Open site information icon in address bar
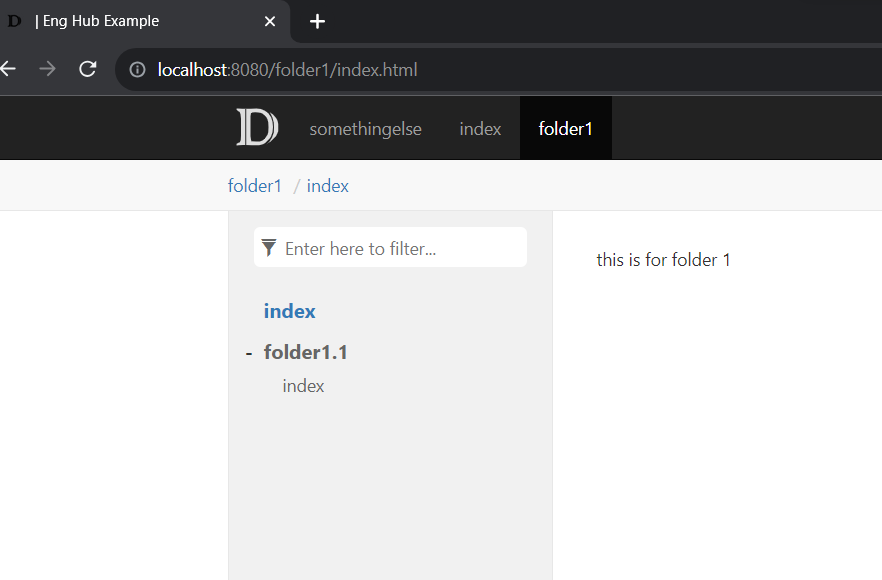This screenshot has height=580, width=882. [136, 70]
